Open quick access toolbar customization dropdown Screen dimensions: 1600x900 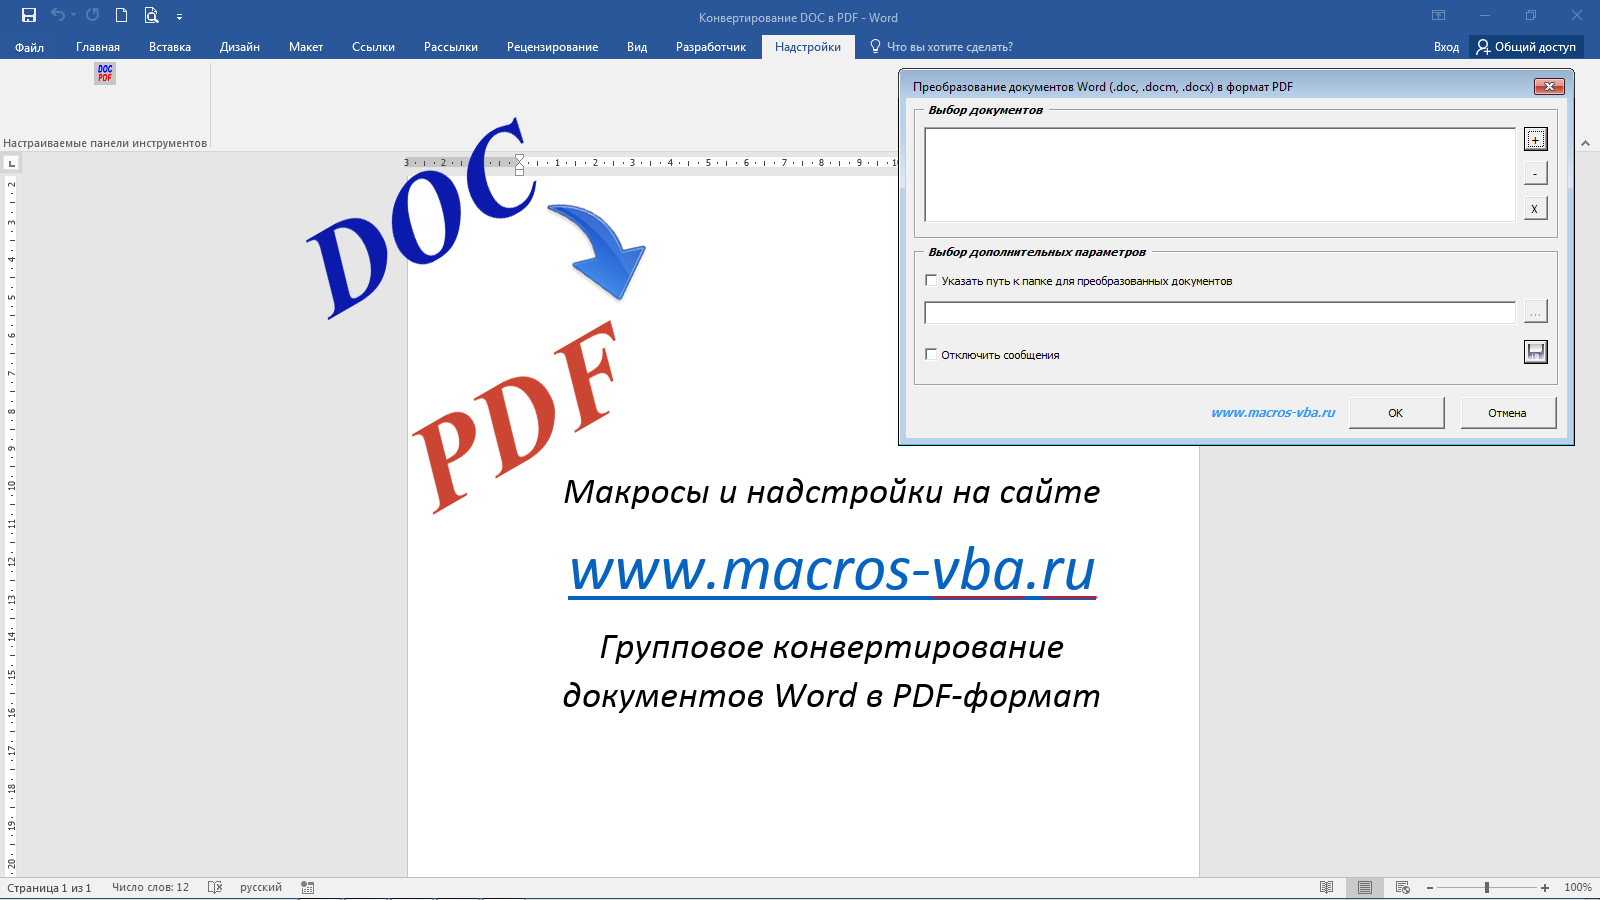tap(179, 15)
